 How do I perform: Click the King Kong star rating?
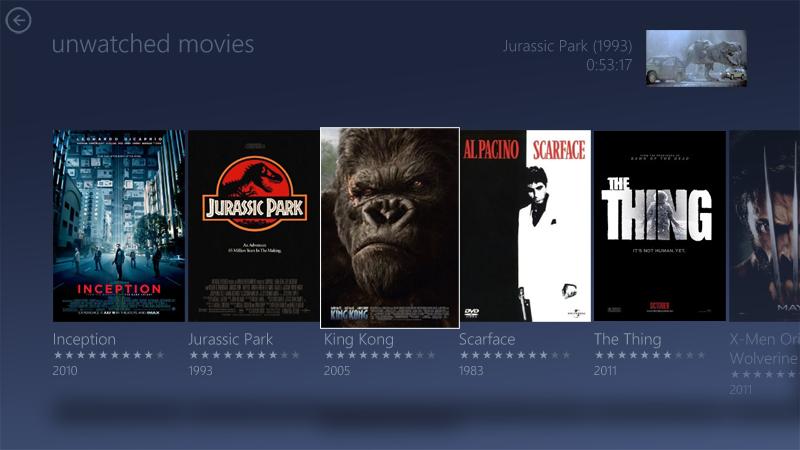pos(380,355)
